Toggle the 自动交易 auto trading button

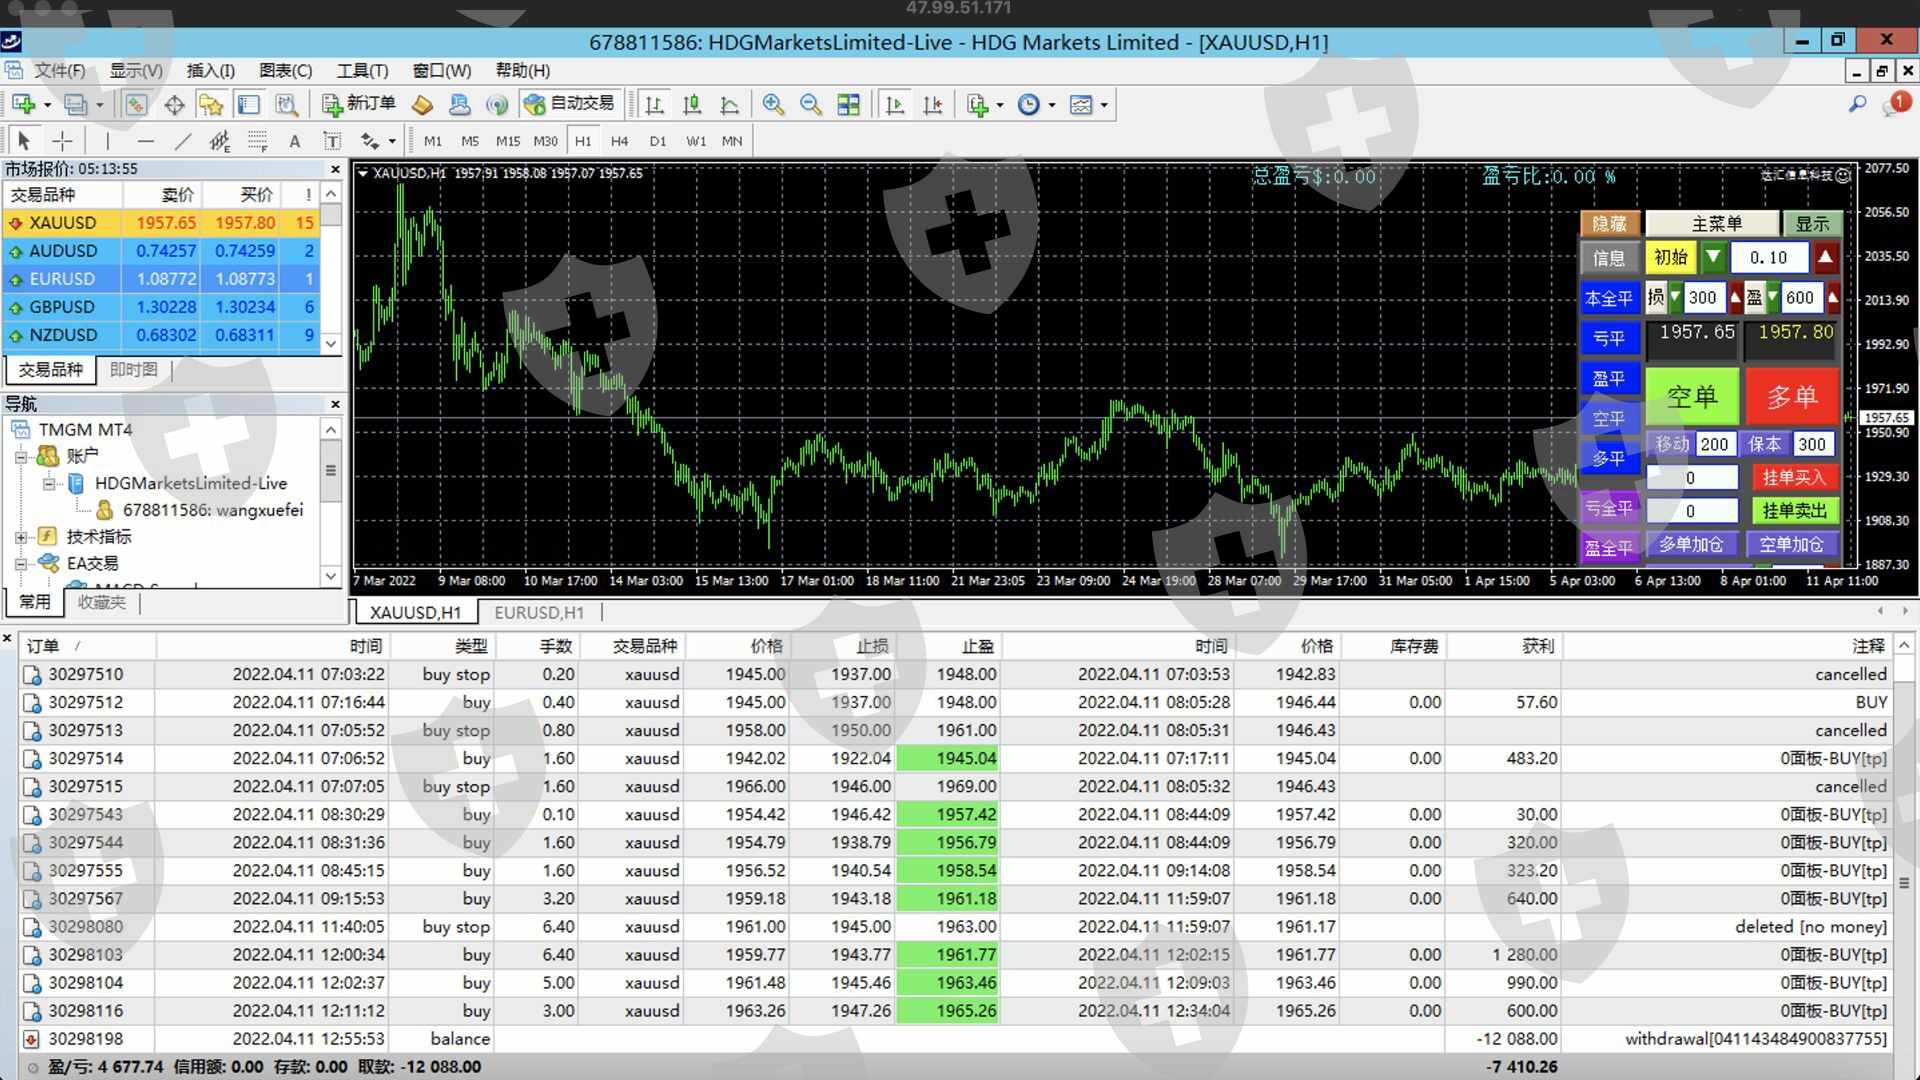tap(570, 104)
